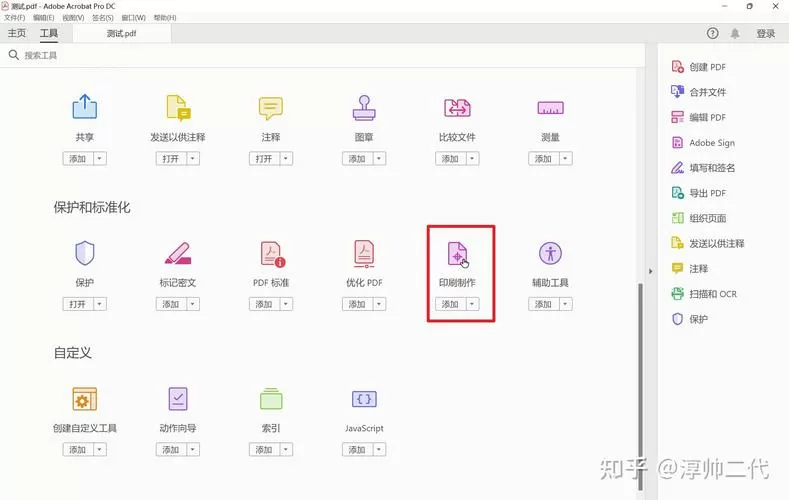The image size is (789, 500).
Task: Select the 辅助工具 accessibility icon
Action: point(550,253)
